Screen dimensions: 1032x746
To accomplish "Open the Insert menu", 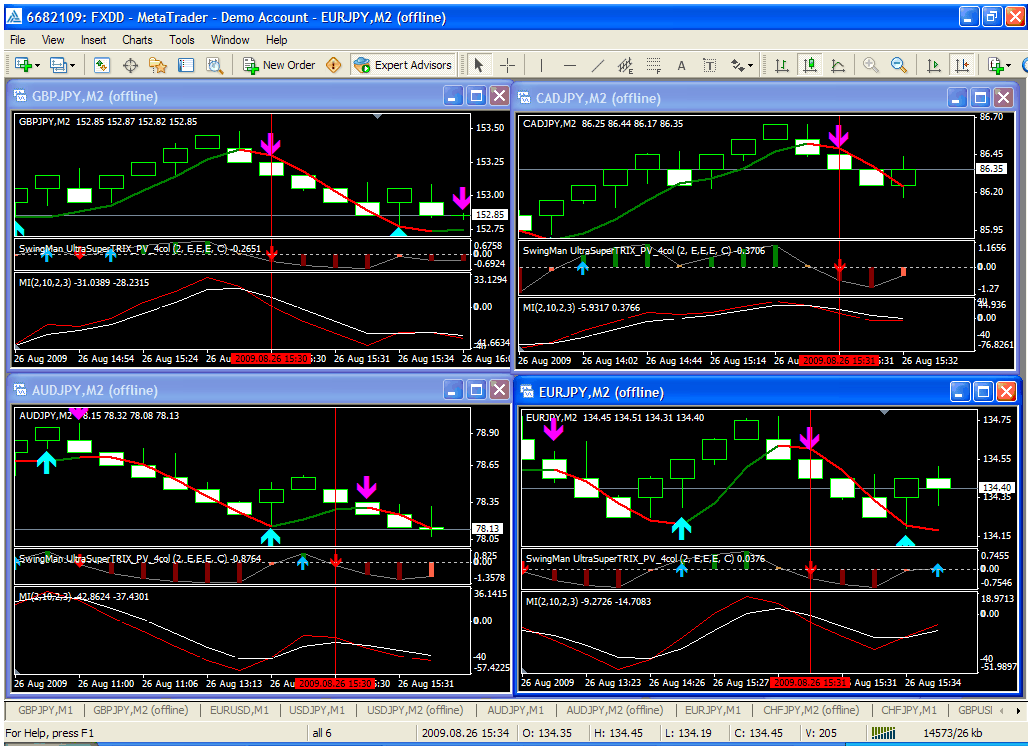I will (93, 40).
